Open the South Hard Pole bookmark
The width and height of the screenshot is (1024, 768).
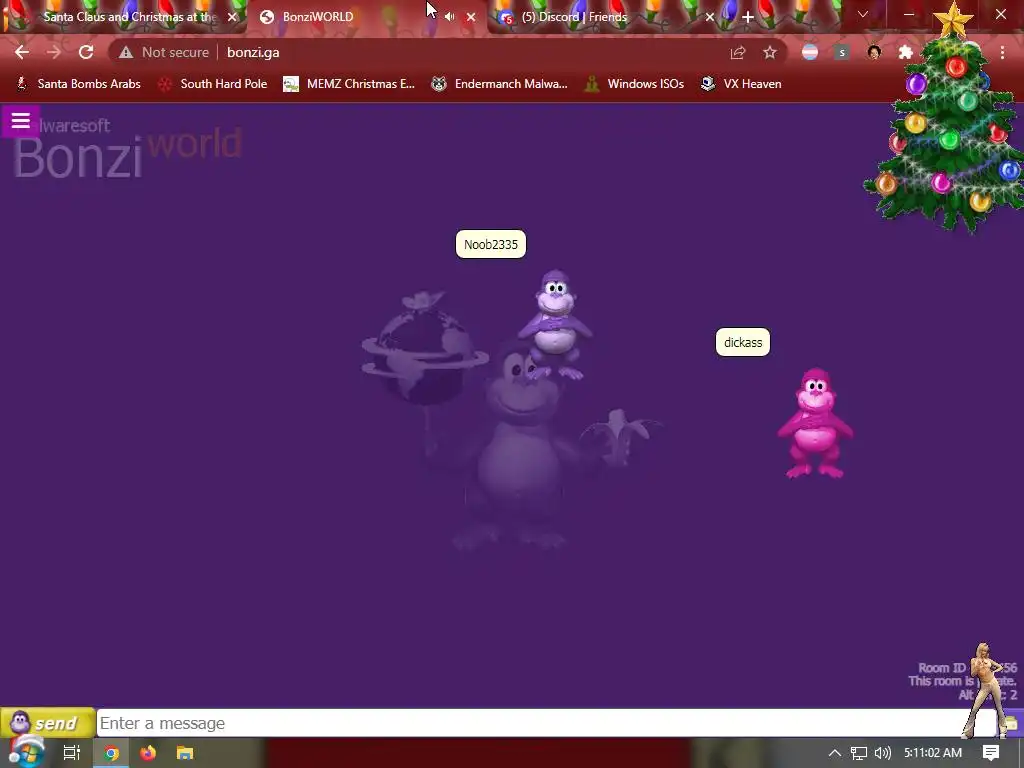[x=213, y=84]
